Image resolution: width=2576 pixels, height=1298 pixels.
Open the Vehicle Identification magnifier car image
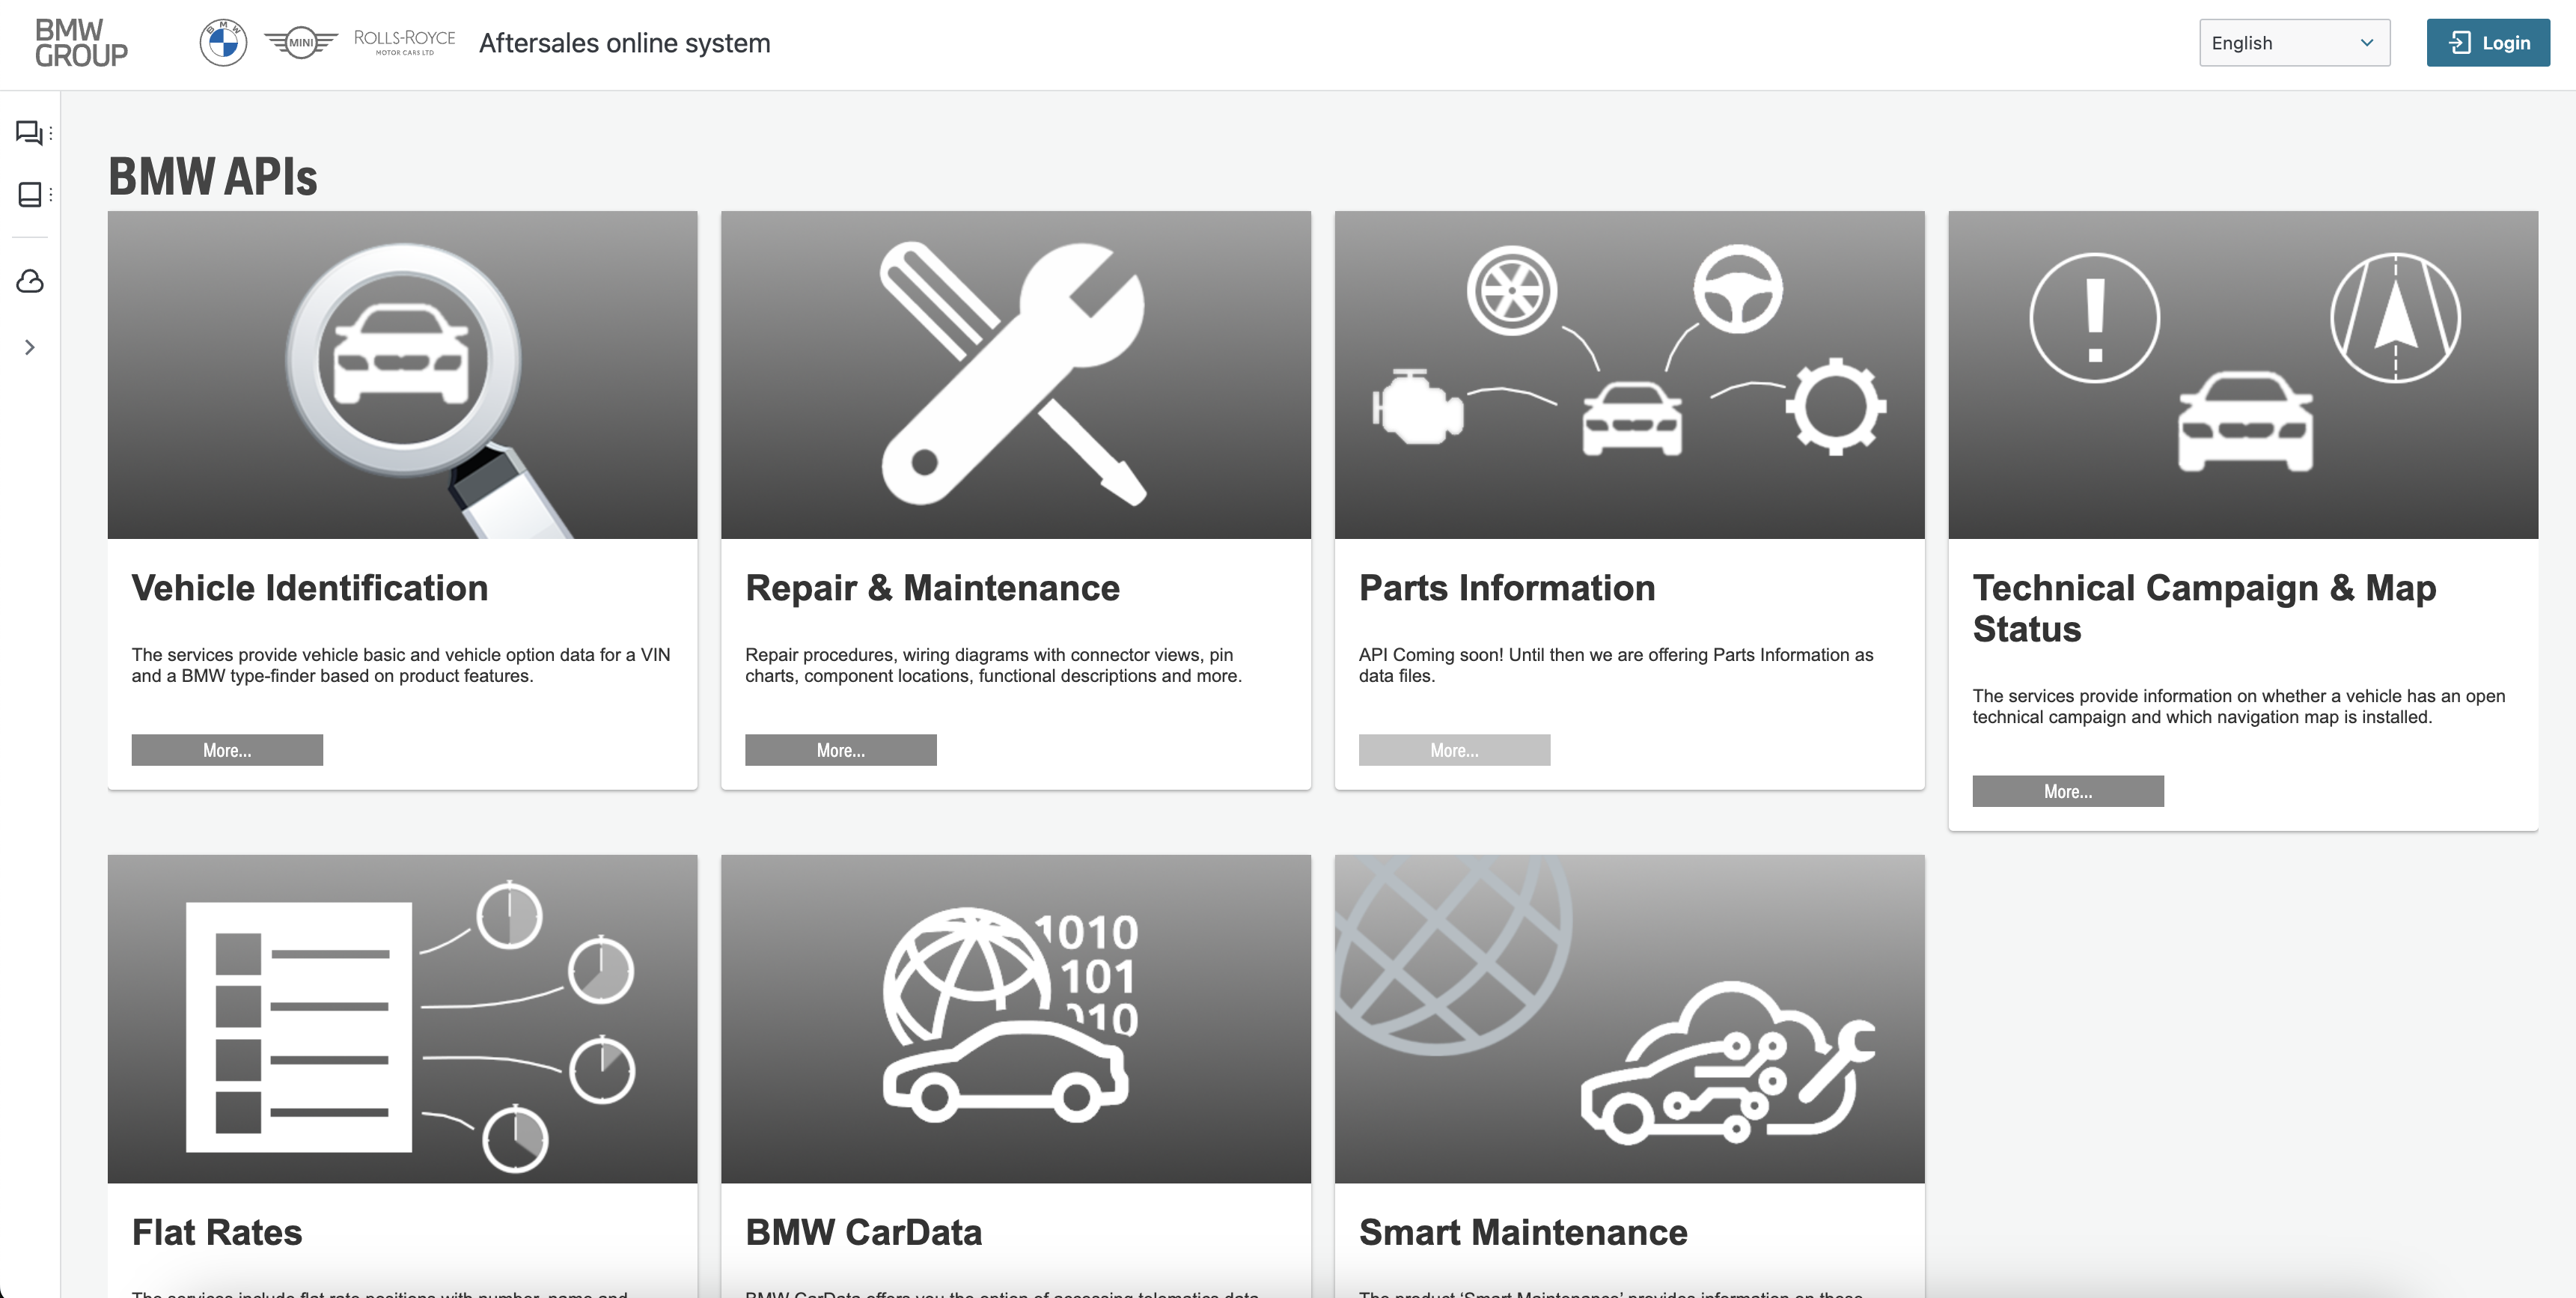(x=403, y=375)
